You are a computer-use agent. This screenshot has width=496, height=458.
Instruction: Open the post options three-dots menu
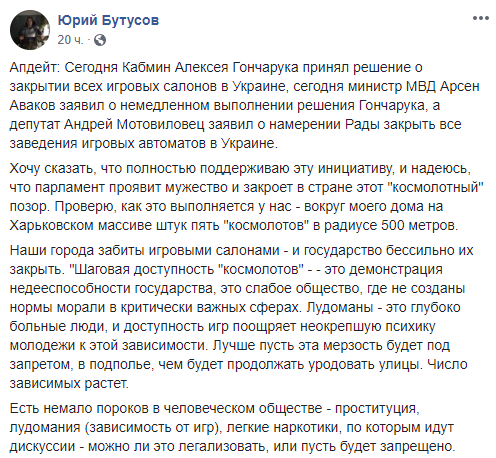(x=481, y=19)
